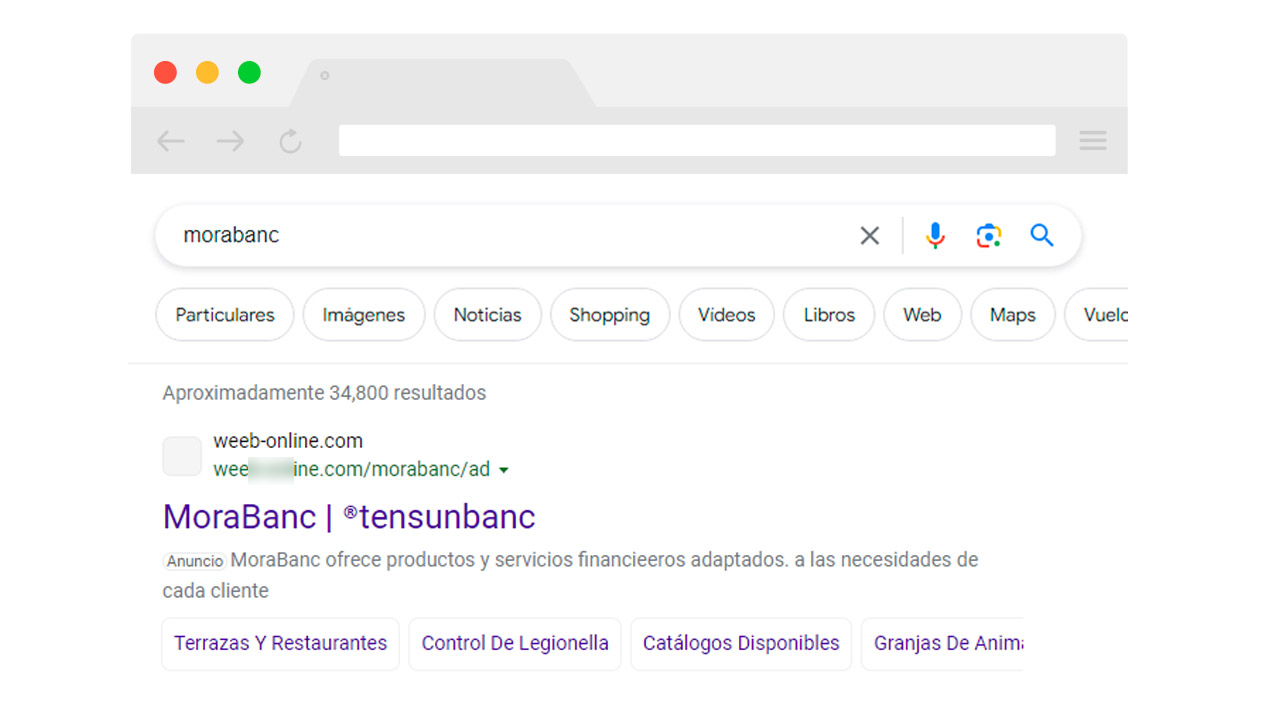Click the weeb-online.com site name
Viewport: 1285px width, 710px height.
288,441
